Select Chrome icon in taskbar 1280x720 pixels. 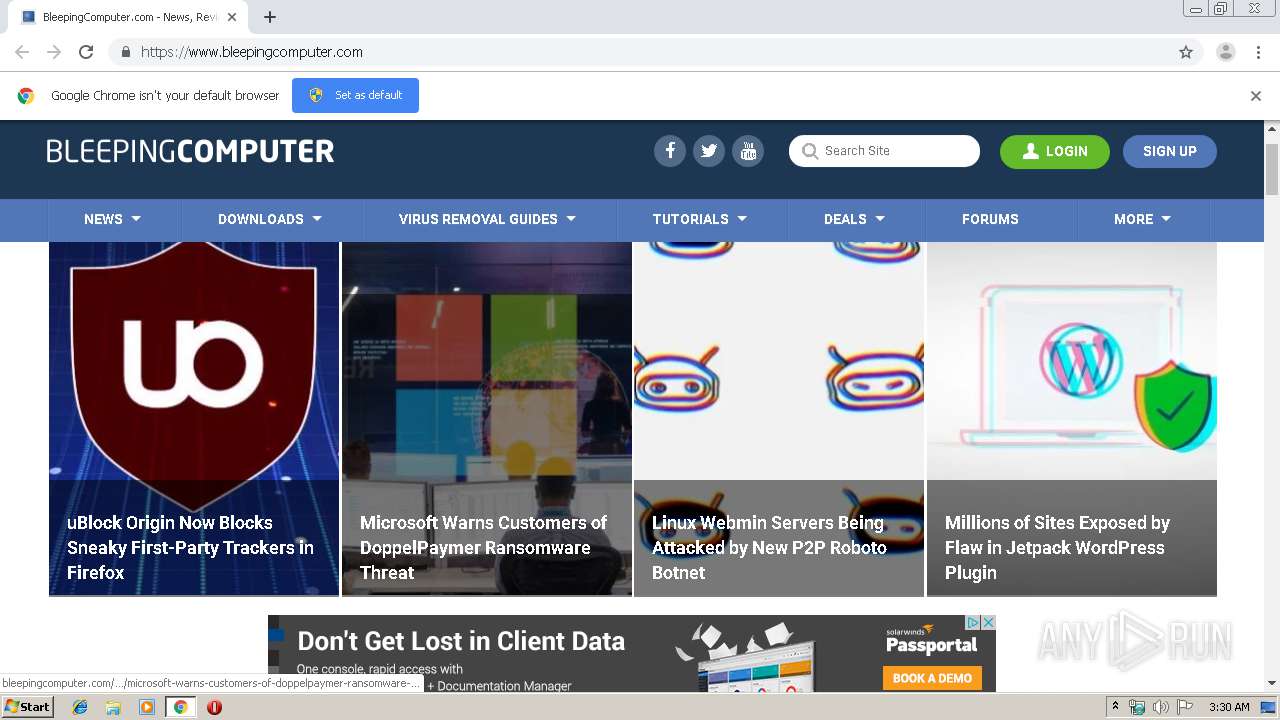point(180,707)
